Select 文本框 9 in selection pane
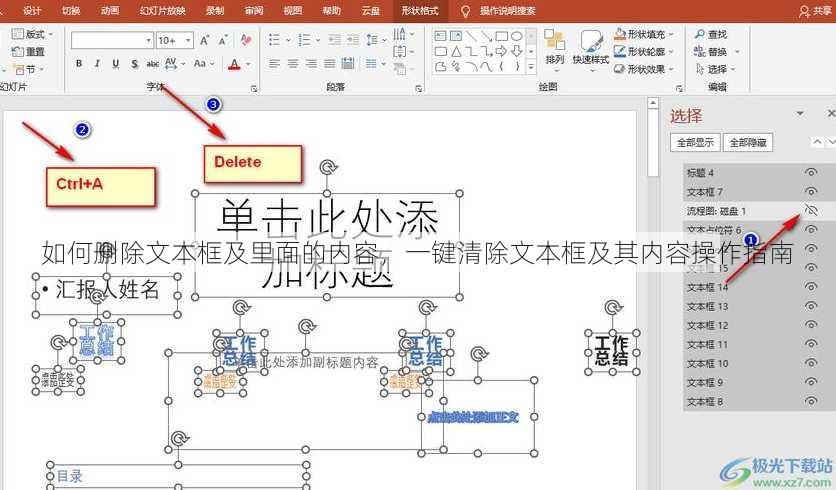836x490 pixels. tap(705, 382)
